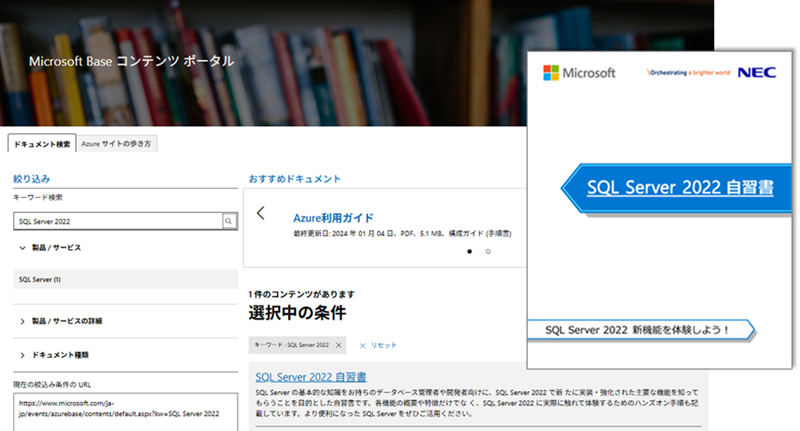Screen dimensions: 800x431
Task: Click the 絞り込み heading
Action: [32, 179]
